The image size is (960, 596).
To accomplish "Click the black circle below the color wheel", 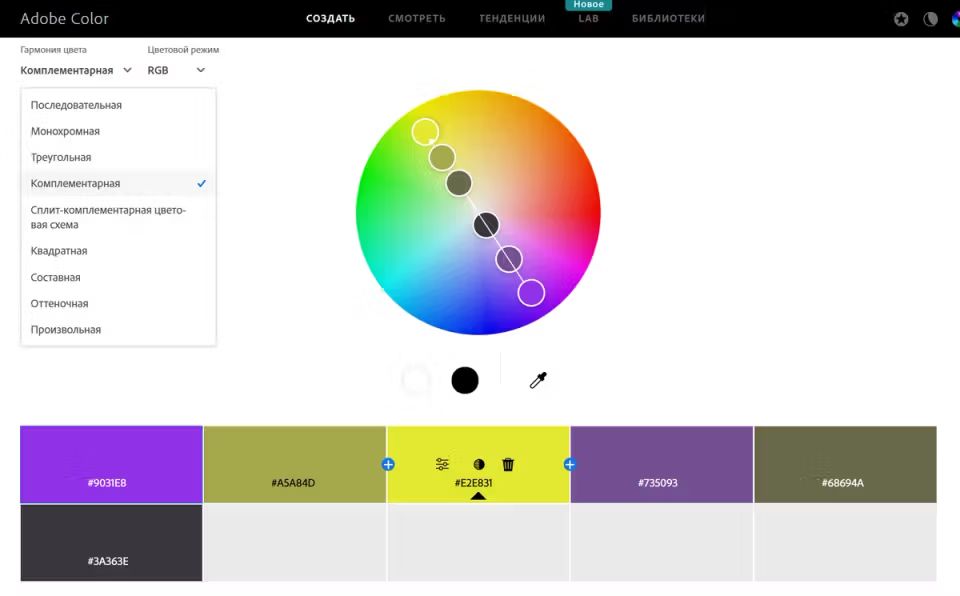I will pyautogui.click(x=465, y=380).
